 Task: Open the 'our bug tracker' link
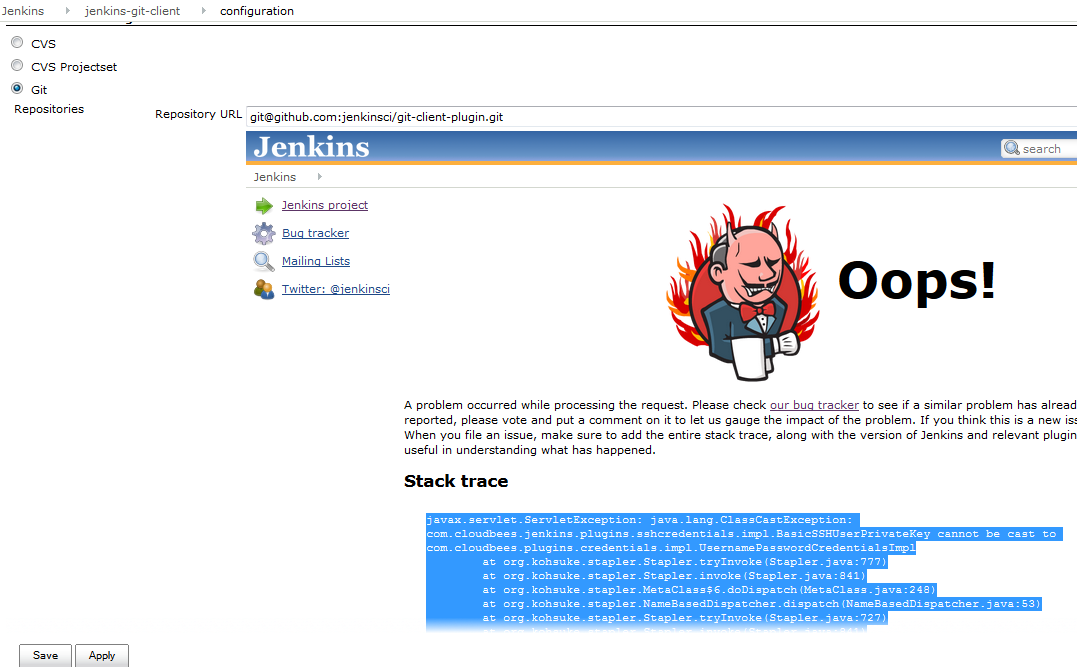pyautogui.click(x=814, y=405)
